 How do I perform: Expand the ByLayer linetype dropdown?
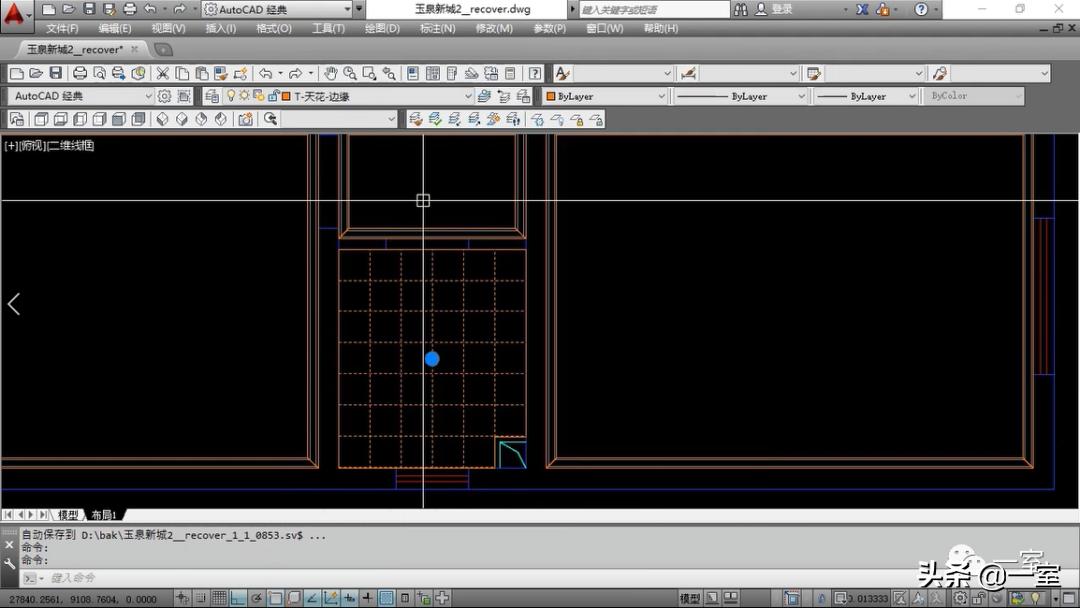tap(801, 96)
